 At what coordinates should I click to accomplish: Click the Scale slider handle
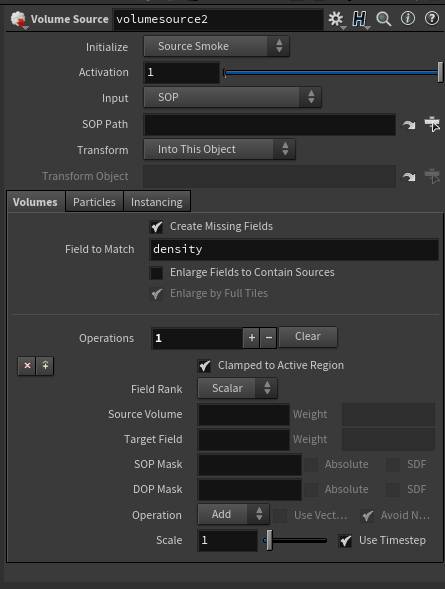click(x=269, y=541)
